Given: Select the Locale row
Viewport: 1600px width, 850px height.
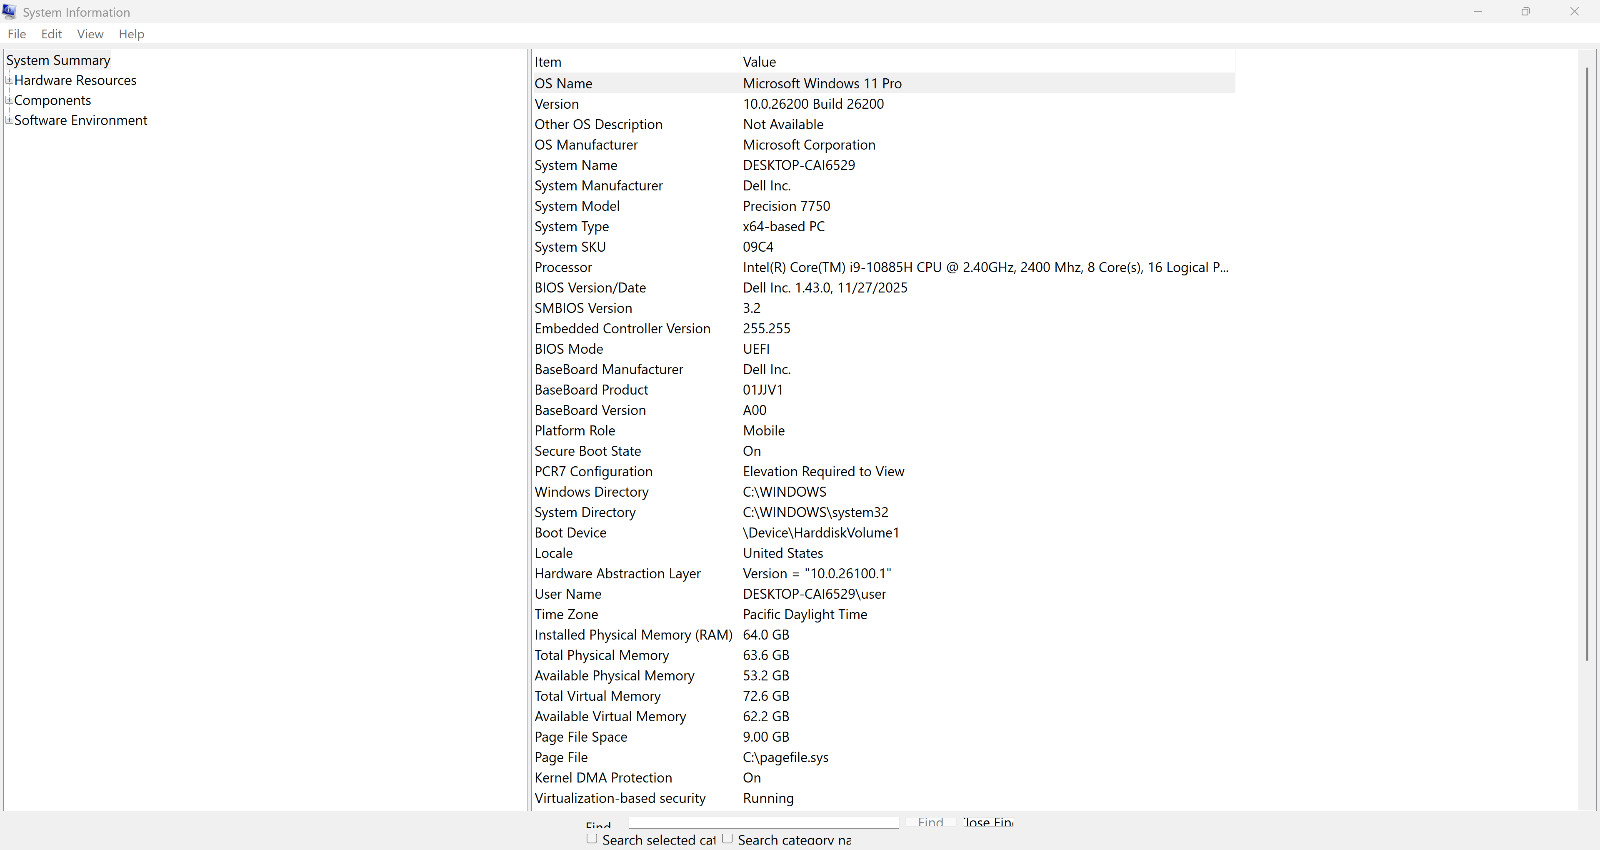Looking at the screenshot, I should (x=884, y=553).
